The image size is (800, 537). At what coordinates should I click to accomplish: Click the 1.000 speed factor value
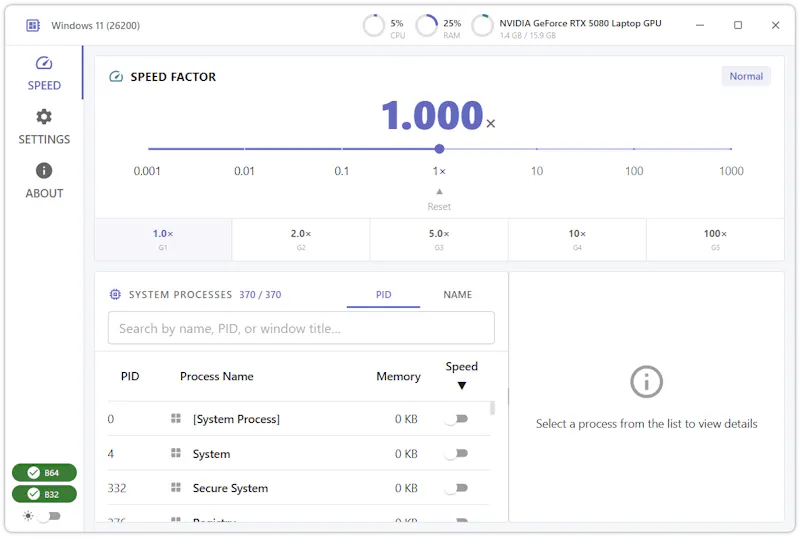point(432,115)
